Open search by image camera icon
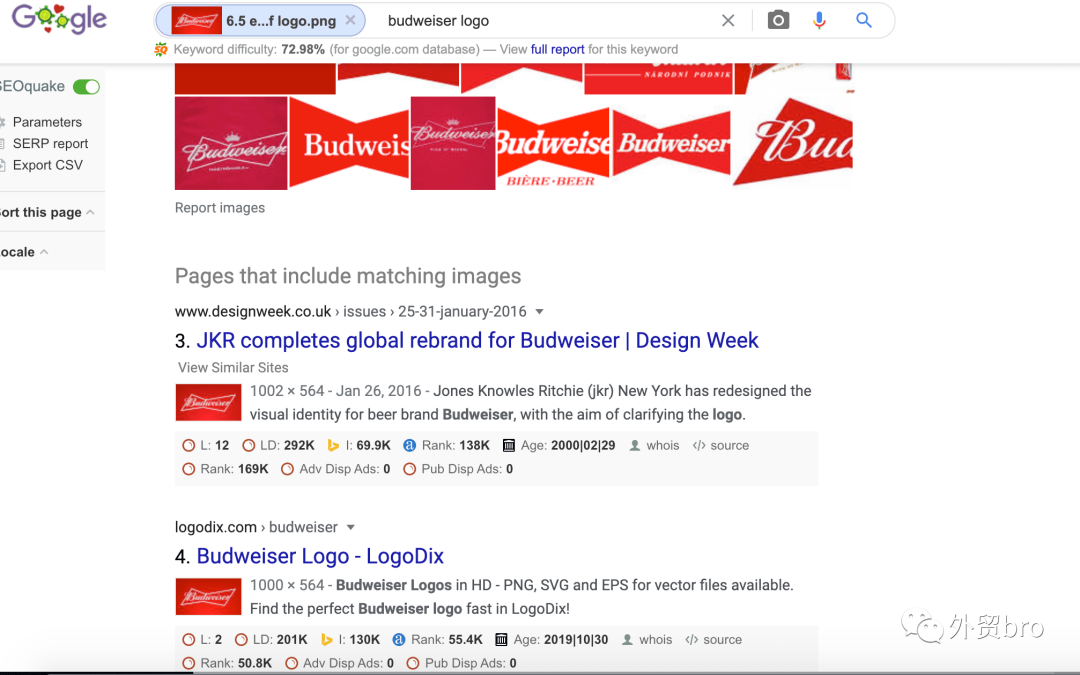The height and width of the screenshot is (675, 1080). tap(778, 20)
